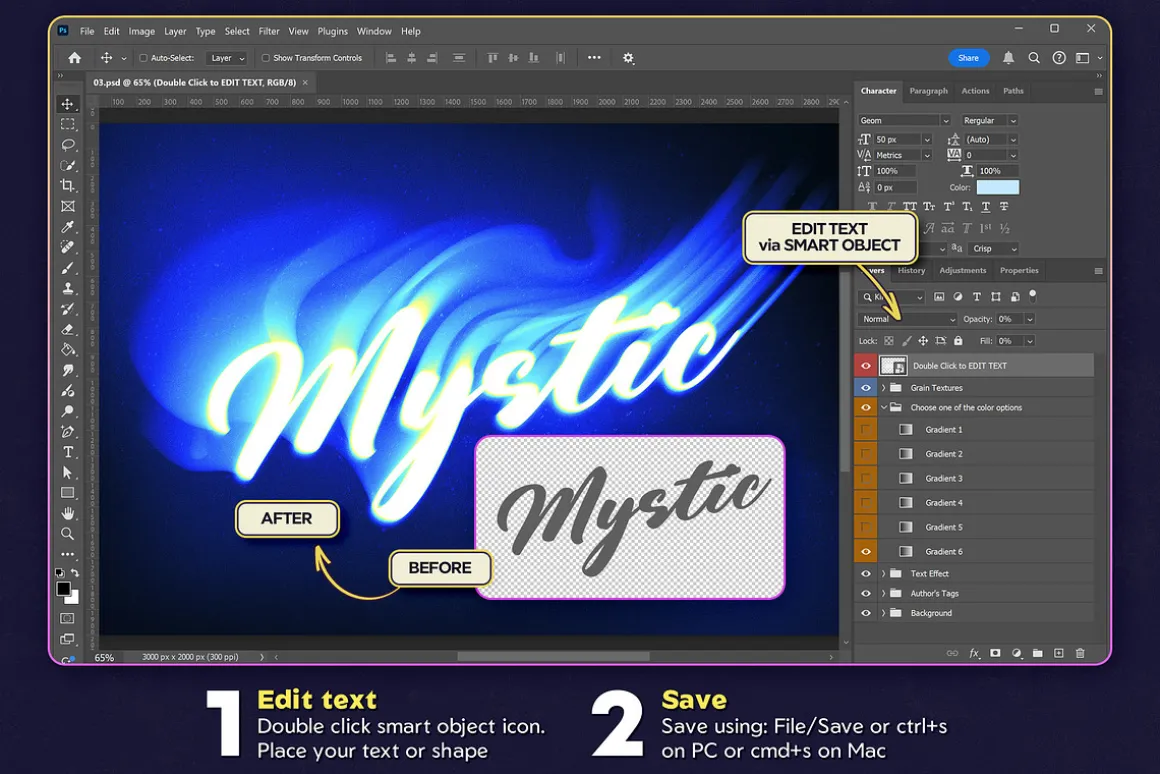Select the Brush tool
This screenshot has height=774, width=1160.
coord(68,268)
